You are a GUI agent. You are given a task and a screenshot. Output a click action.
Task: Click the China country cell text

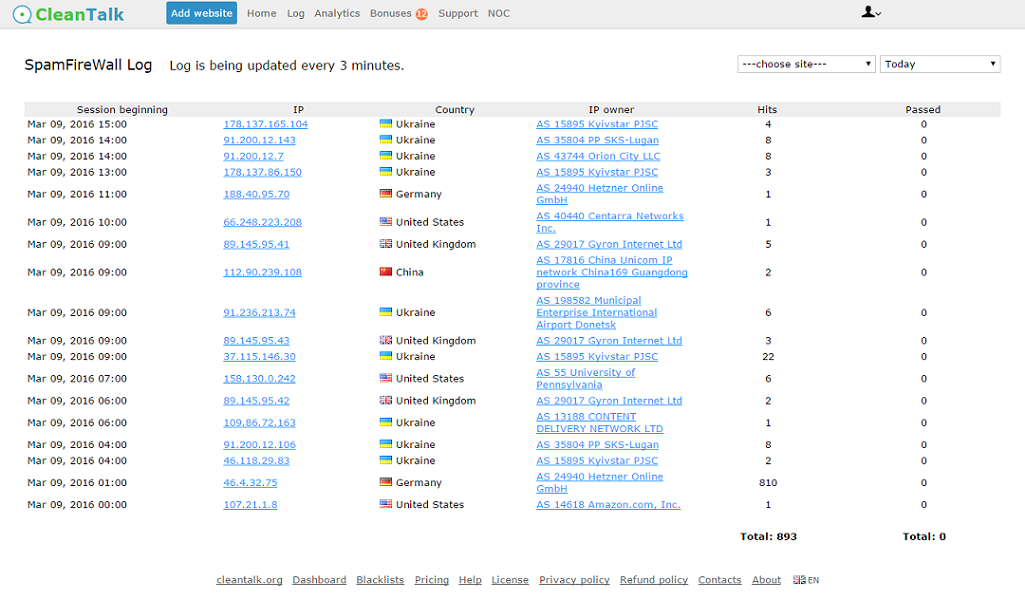409,273
